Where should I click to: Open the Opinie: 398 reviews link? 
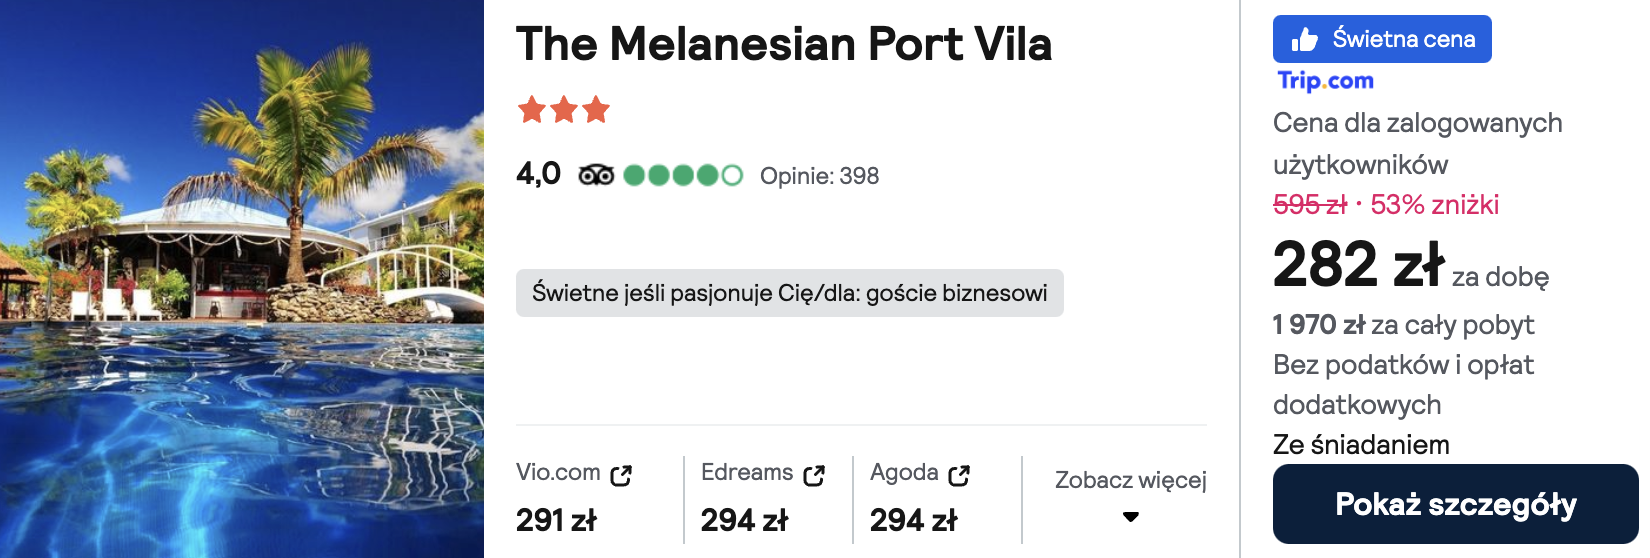819,176
